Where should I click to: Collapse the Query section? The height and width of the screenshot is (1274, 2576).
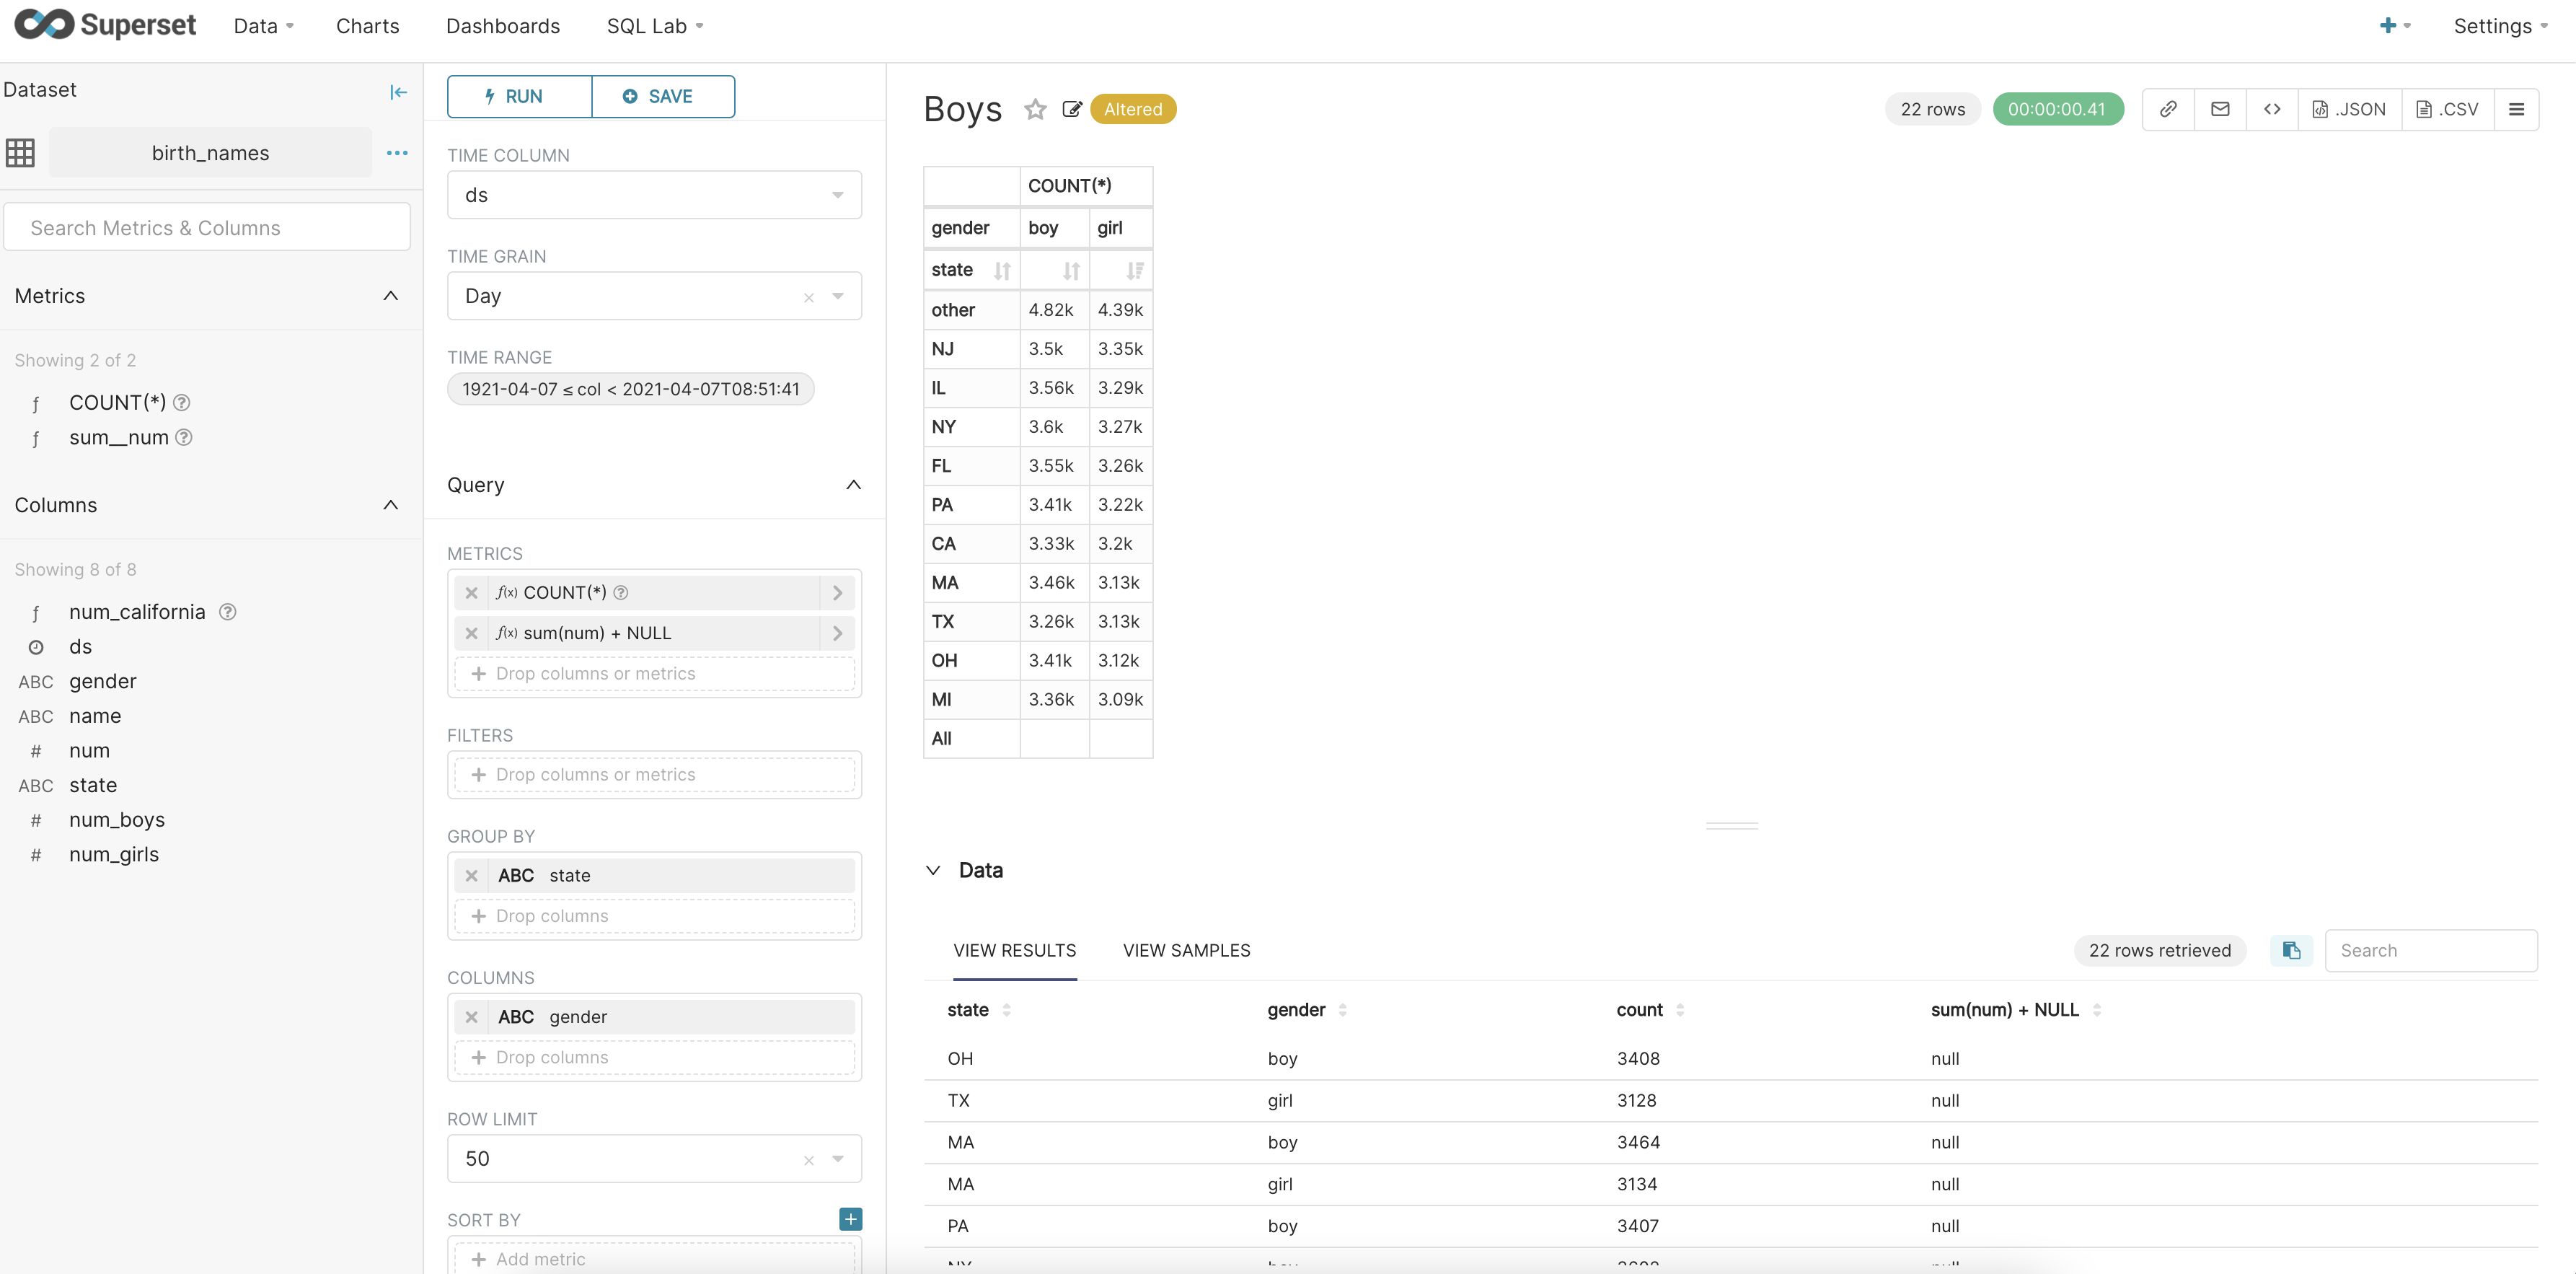[853, 485]
